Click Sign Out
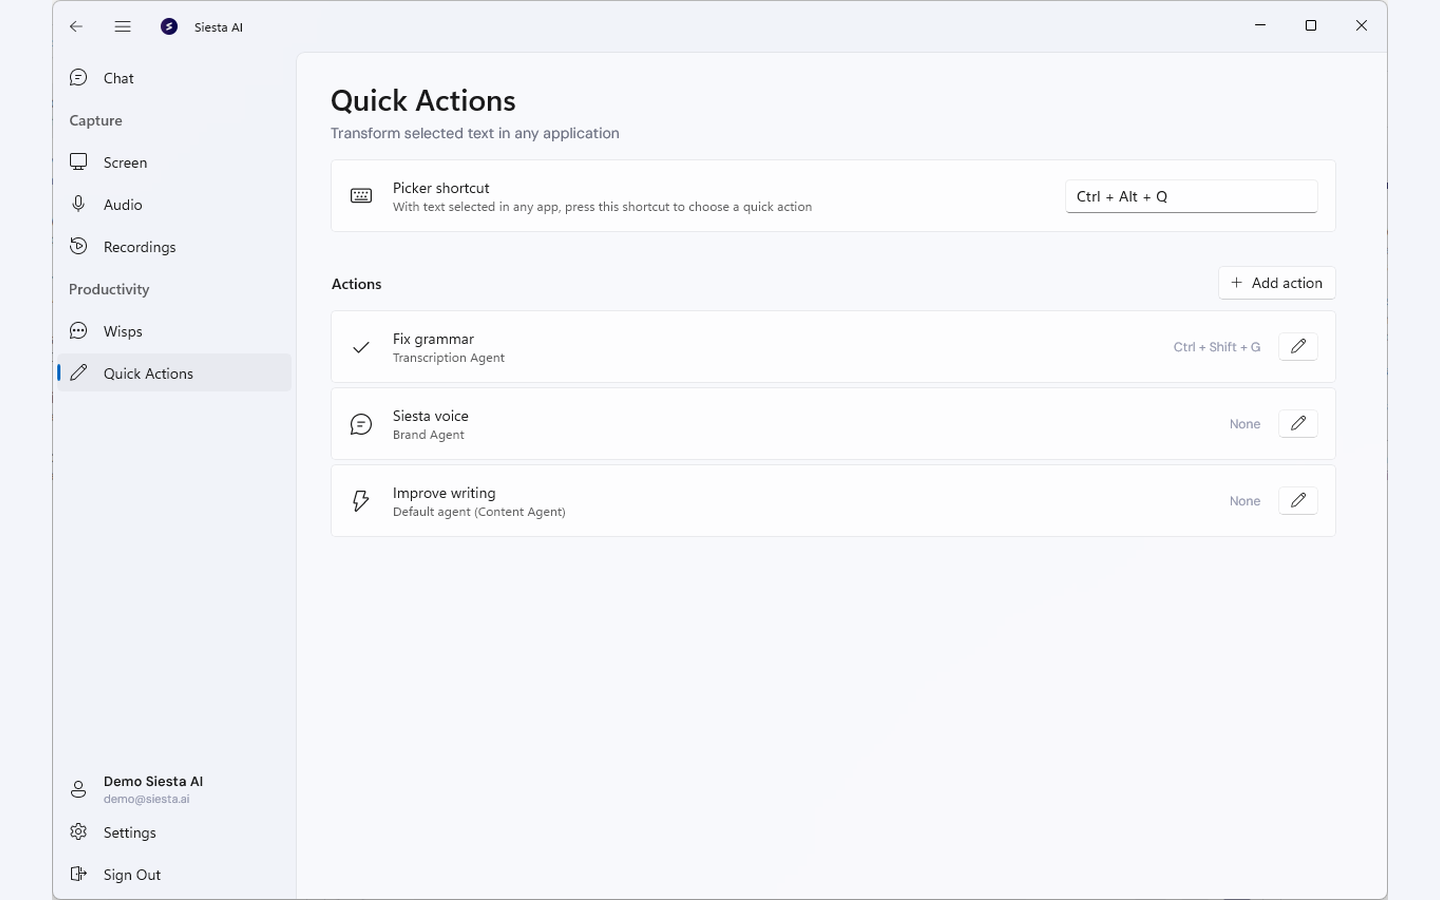 click(x=174, y=874)
